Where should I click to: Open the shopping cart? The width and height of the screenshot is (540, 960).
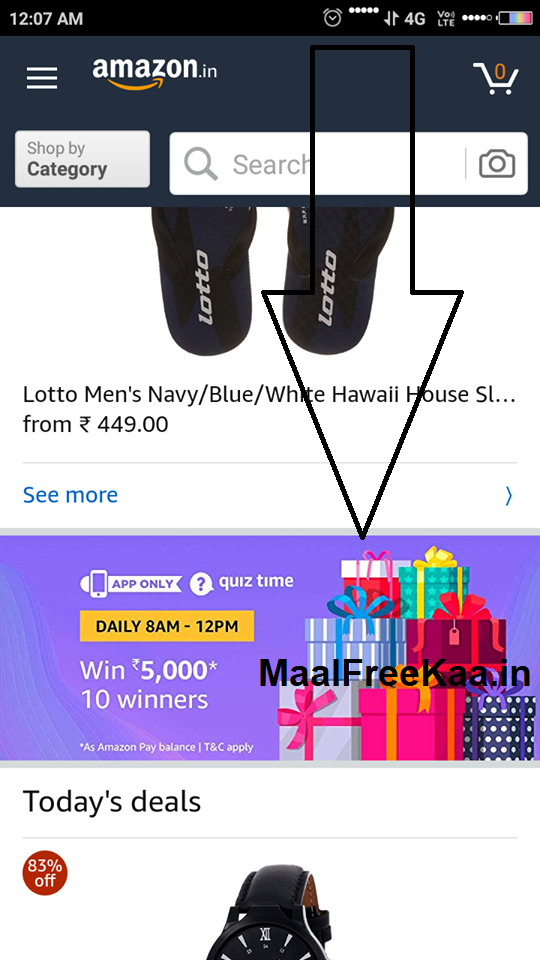click(496, 78)
